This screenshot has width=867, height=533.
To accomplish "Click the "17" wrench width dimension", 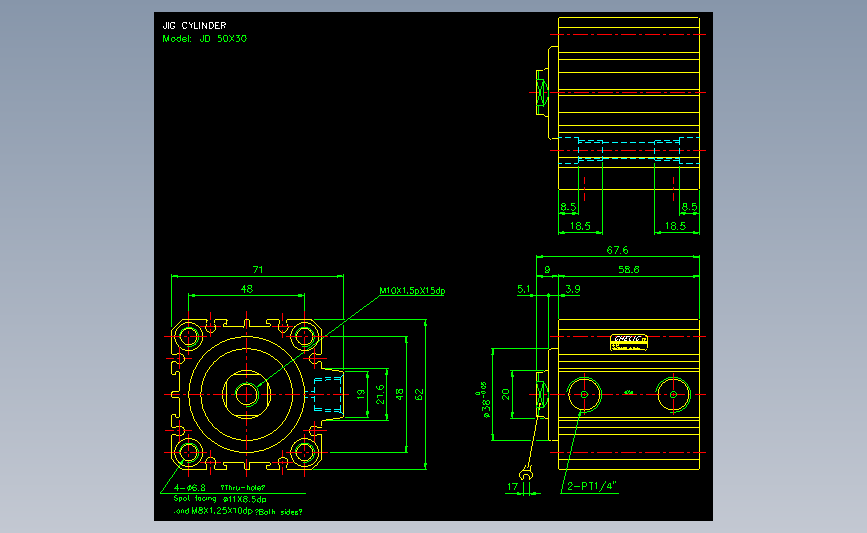I will pos(513,487).
